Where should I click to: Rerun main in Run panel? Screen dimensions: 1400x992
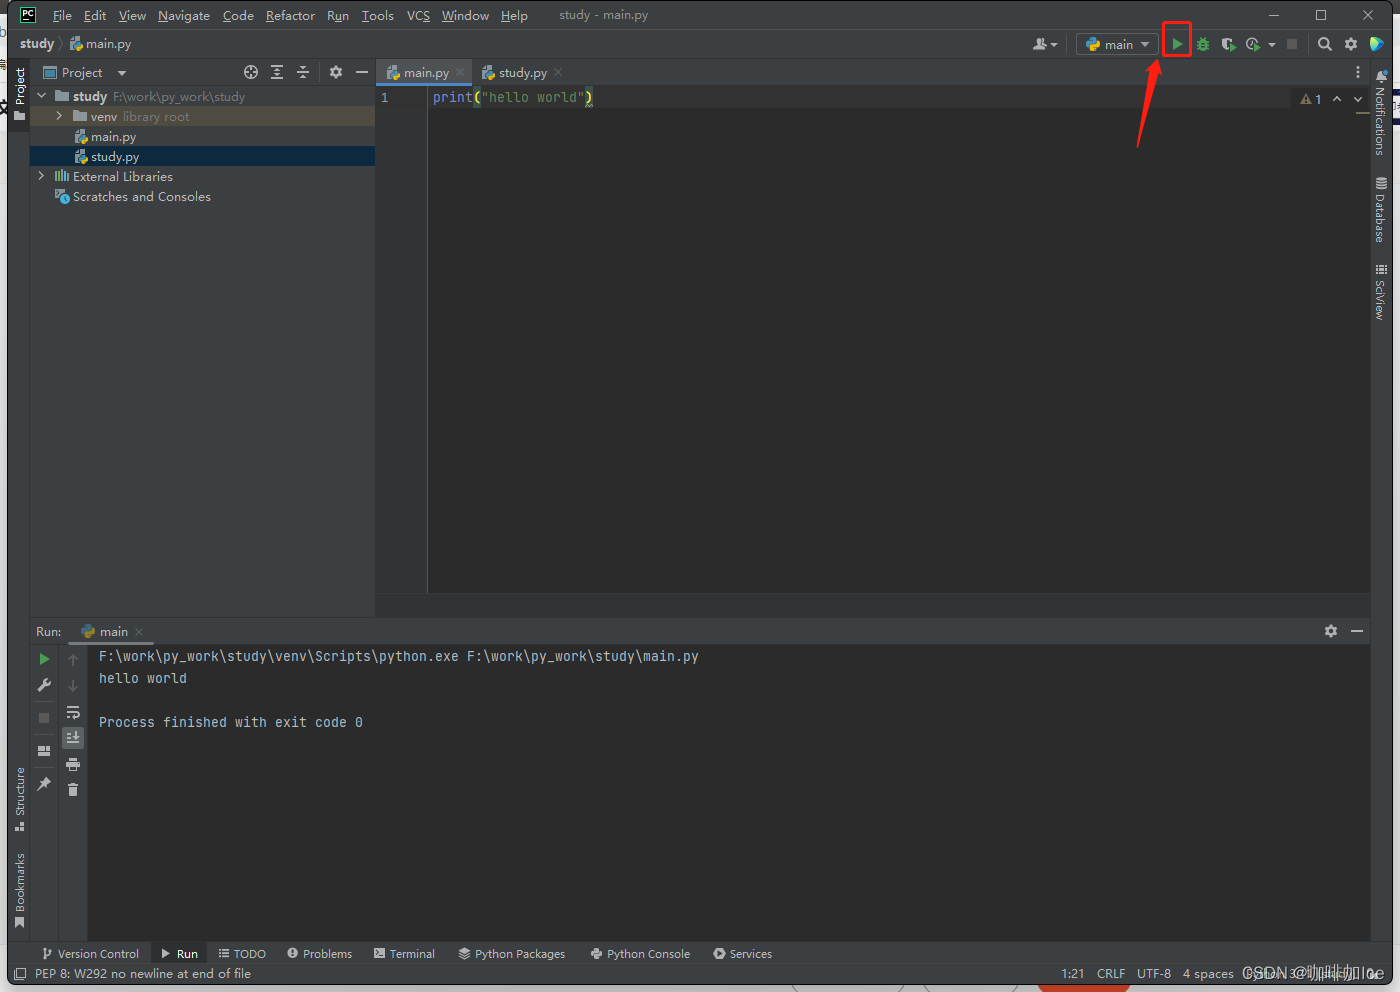point(44,659)
